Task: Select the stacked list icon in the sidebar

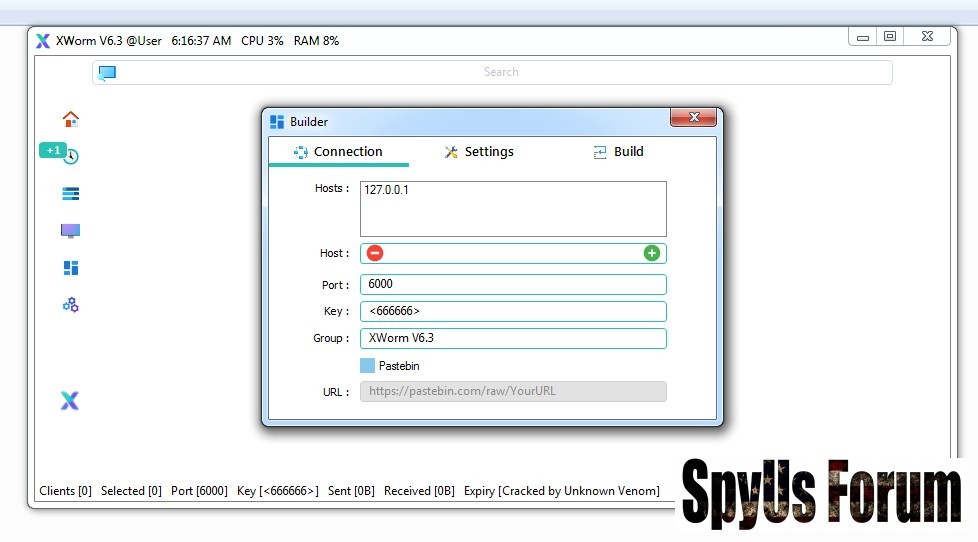Action: [x=70, y=194]
